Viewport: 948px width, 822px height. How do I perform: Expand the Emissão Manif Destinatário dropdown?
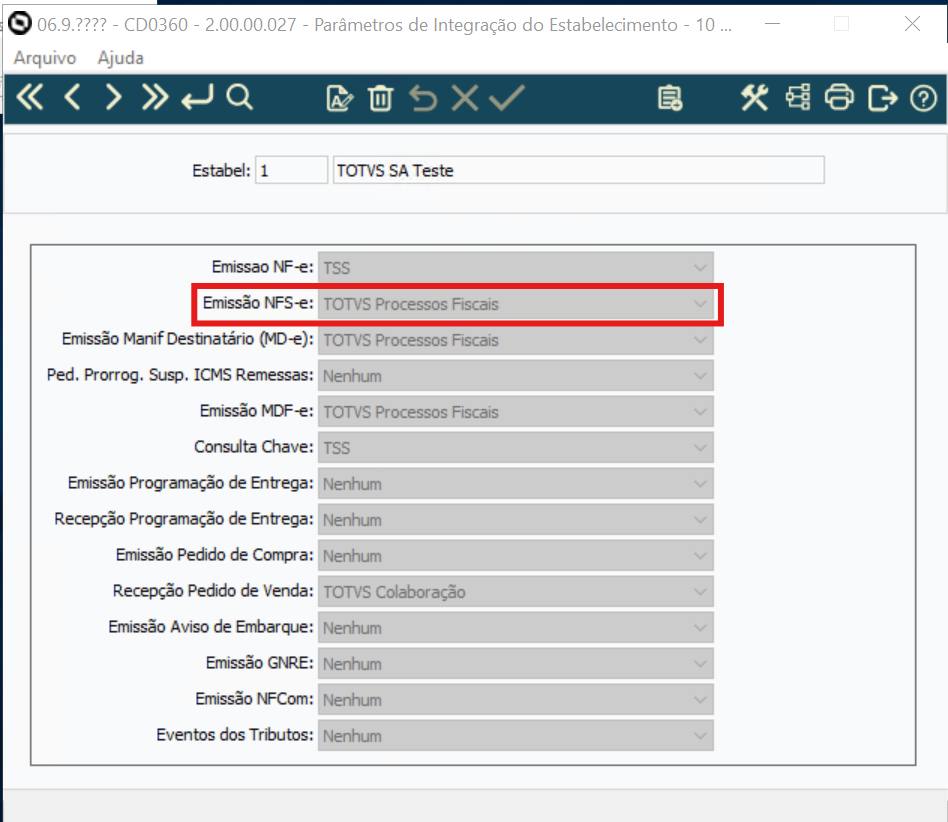pos(516,340)
